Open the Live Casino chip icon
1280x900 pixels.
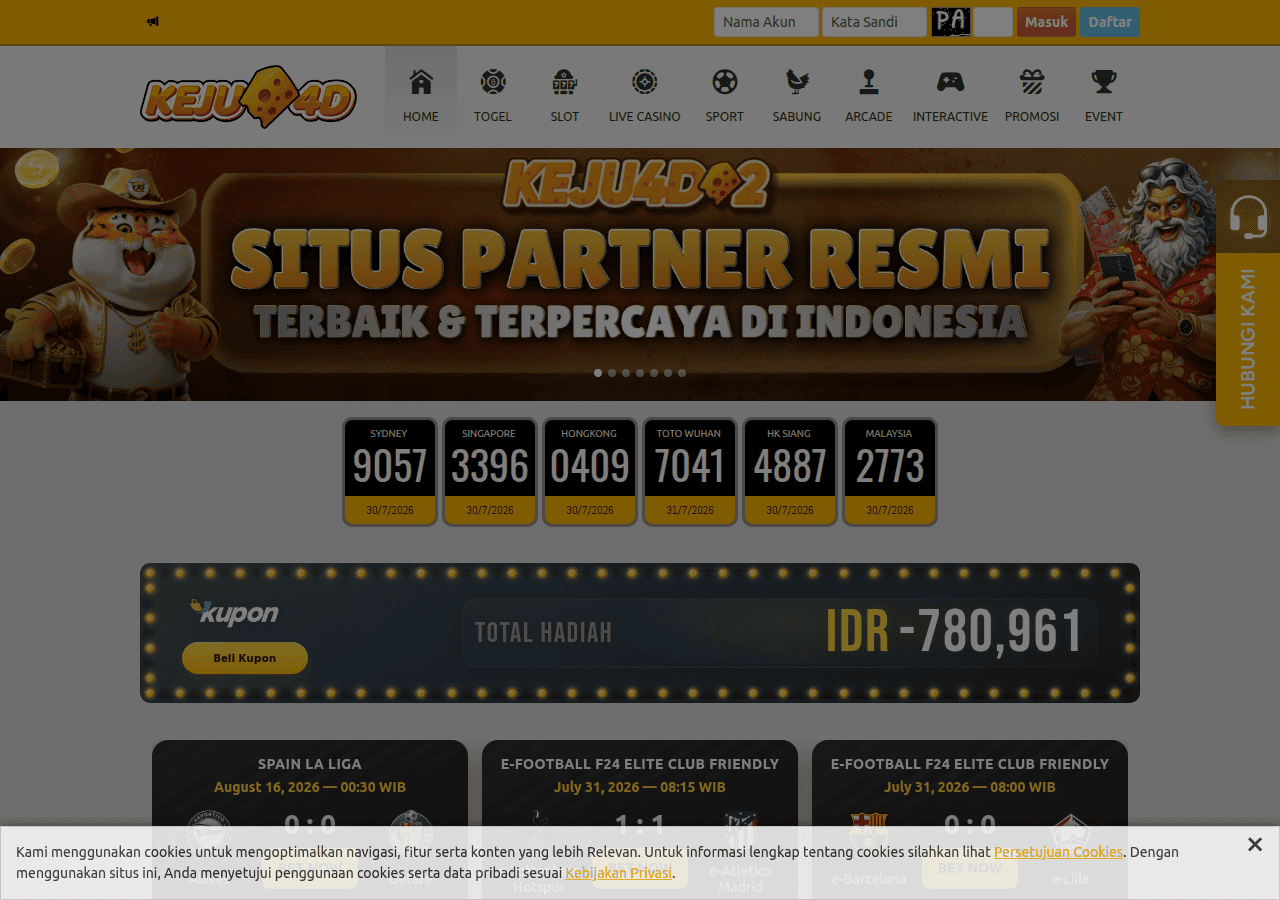coord(645,82)
